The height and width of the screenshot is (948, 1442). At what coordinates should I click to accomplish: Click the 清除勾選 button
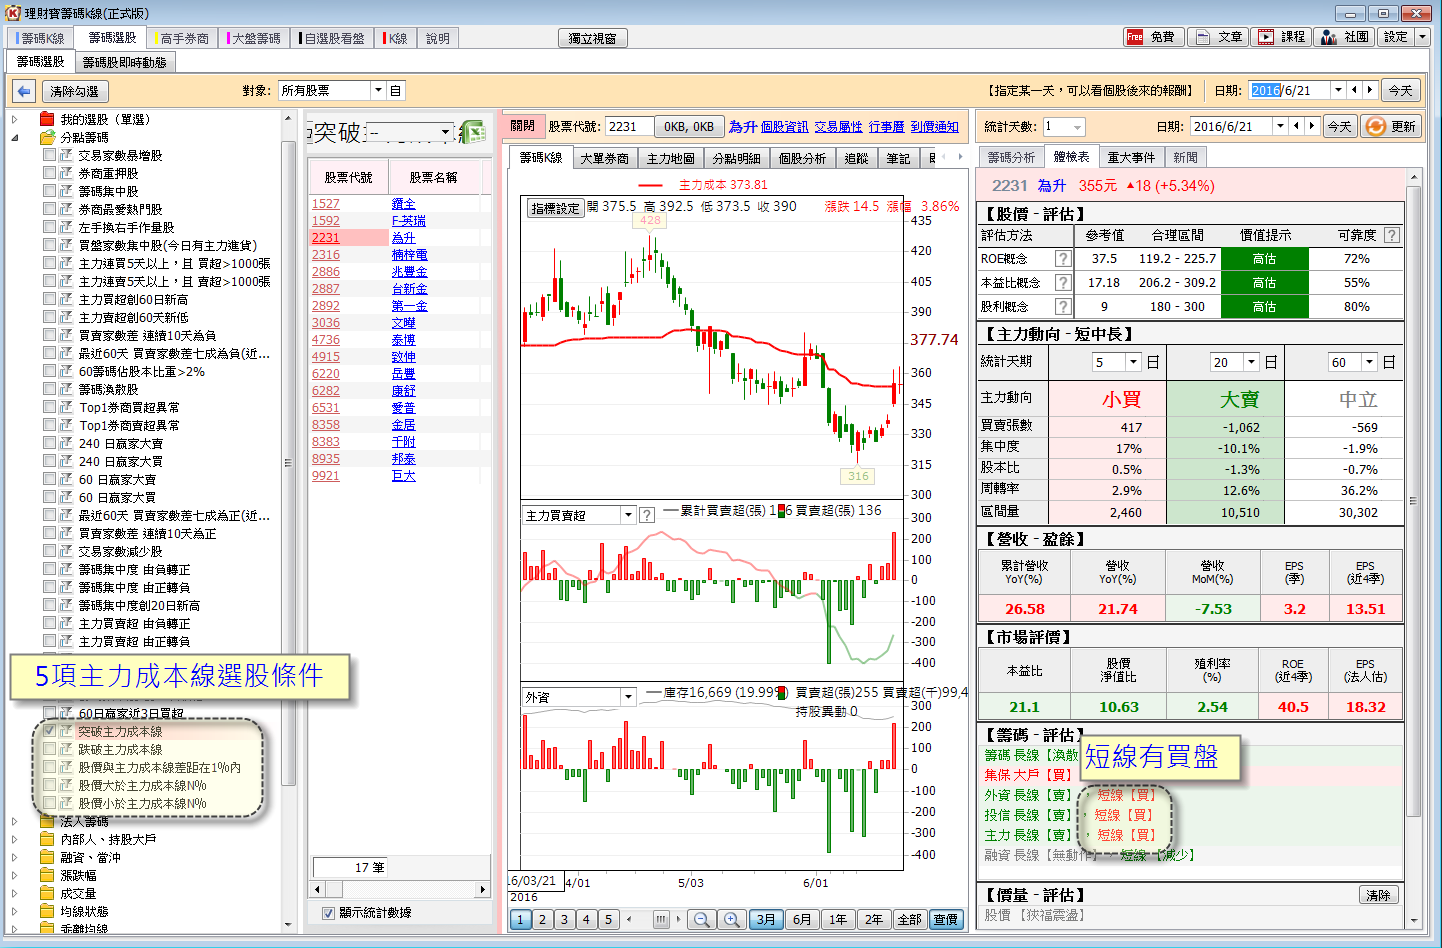(75, 91)
